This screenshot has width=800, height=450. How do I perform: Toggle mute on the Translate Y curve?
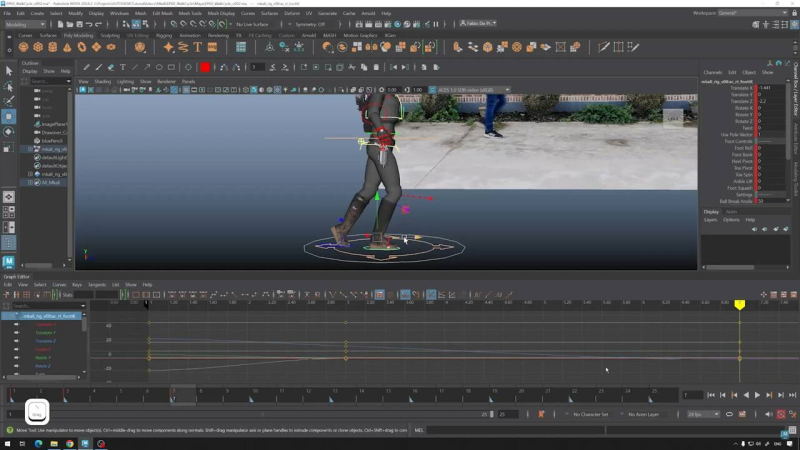[x=16, y=333]
